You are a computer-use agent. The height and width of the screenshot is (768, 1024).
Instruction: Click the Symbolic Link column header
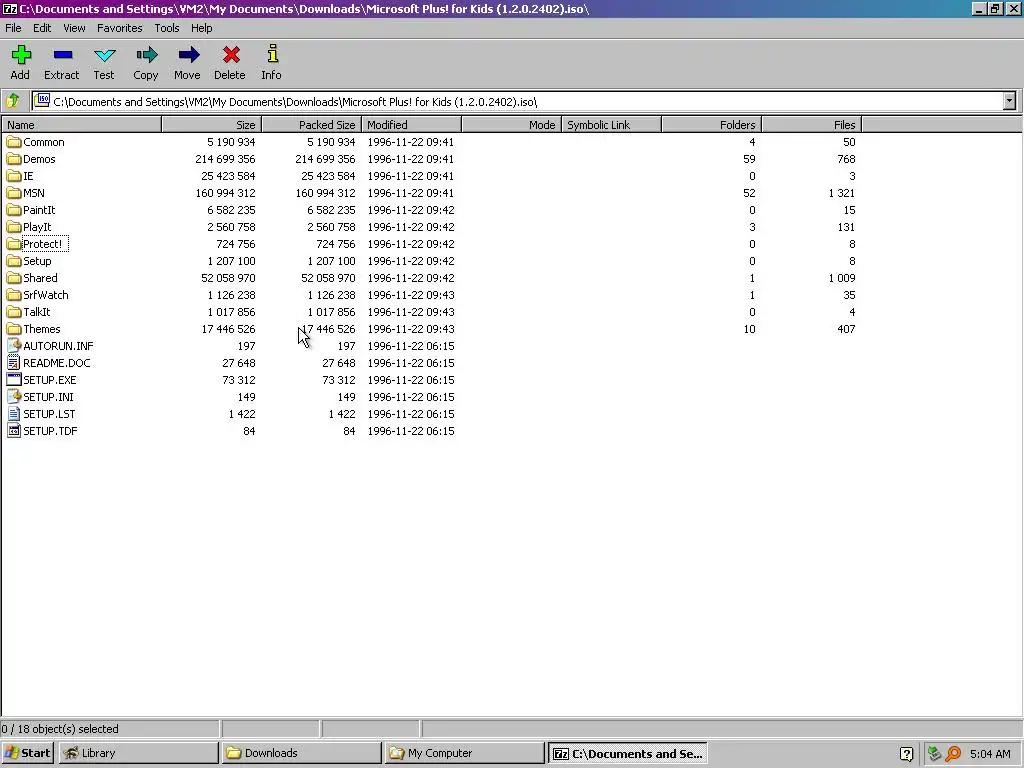(611, 125)
